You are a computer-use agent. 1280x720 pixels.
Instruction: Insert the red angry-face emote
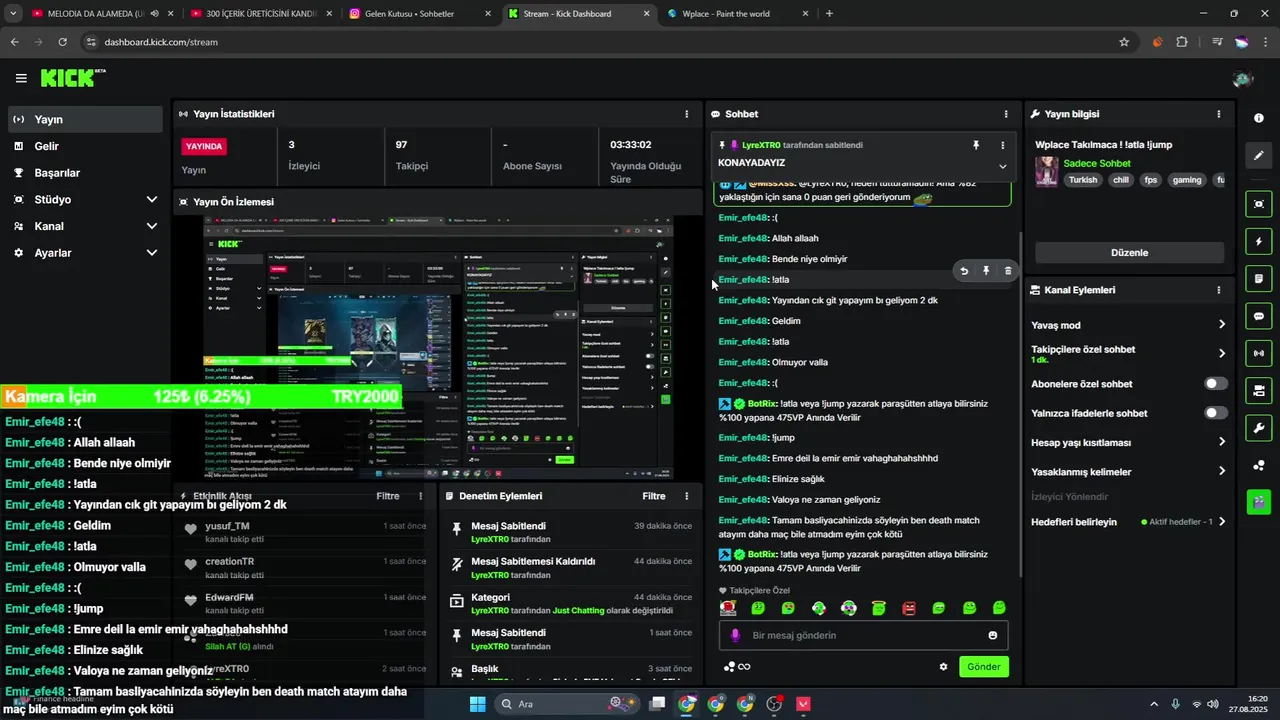click(909, 608)
